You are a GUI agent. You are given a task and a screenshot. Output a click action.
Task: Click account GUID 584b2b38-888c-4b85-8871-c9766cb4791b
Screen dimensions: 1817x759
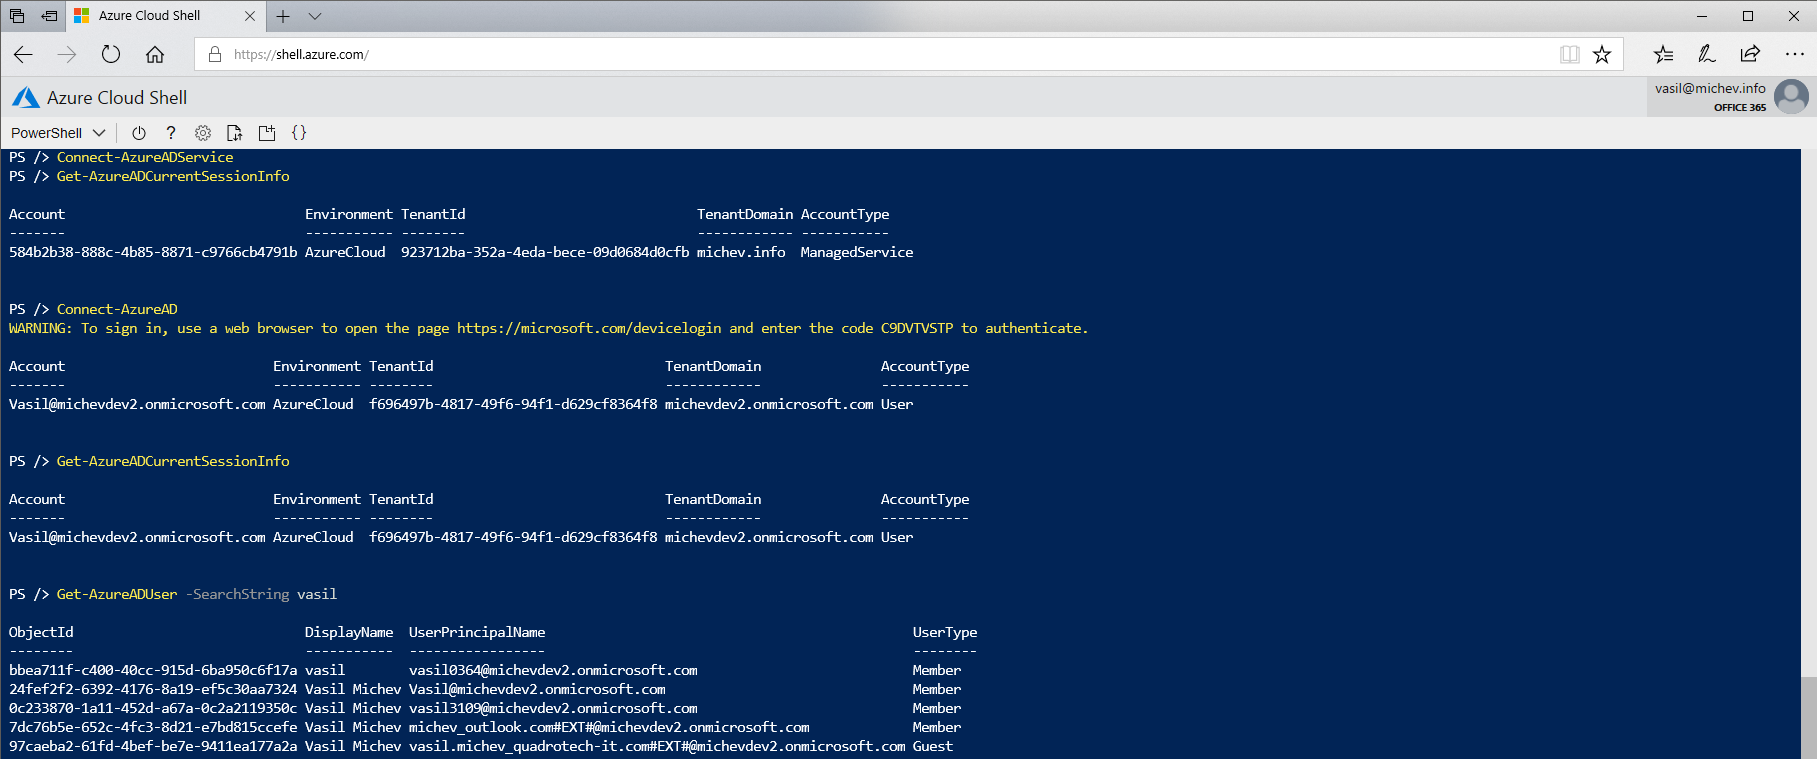pyautogui.click(x=153, y=252)
